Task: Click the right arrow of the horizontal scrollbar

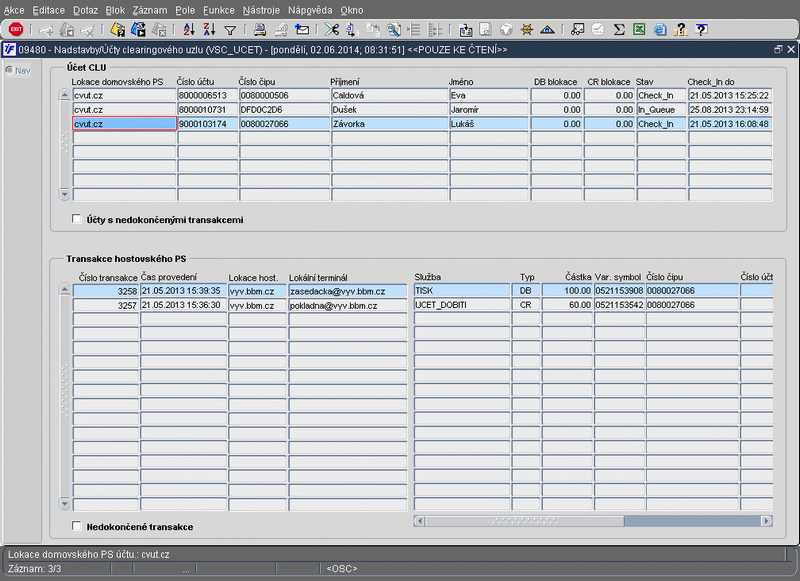Action: [766, 521]
